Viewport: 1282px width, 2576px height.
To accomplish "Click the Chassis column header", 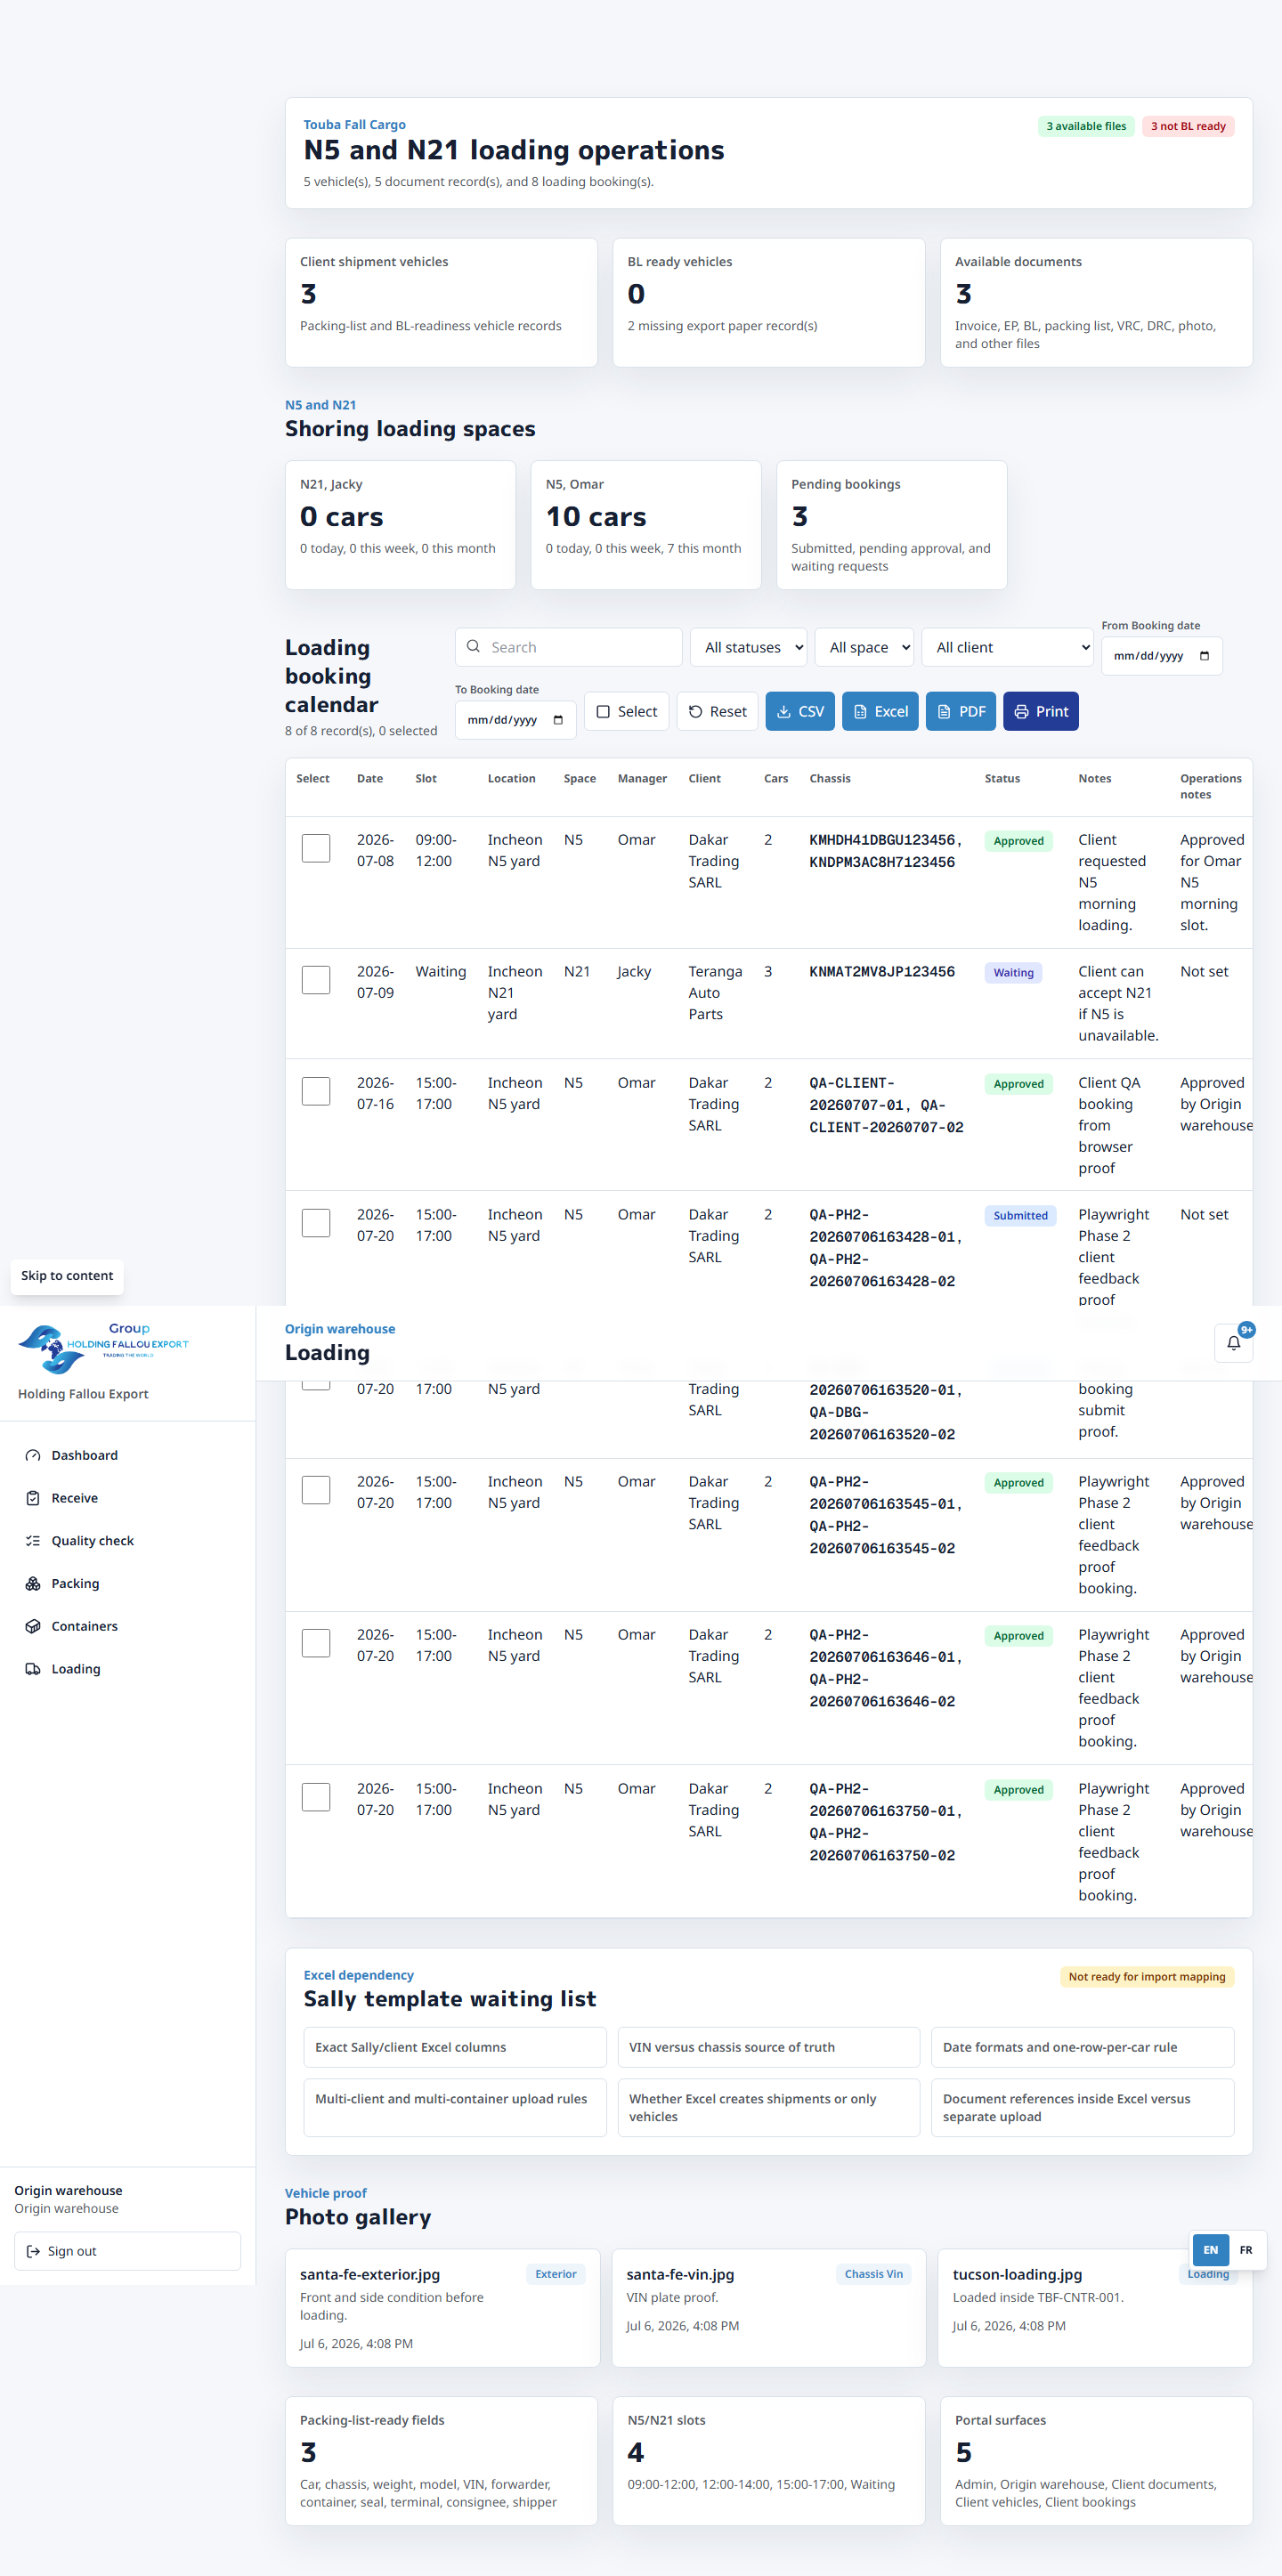I will (x=830, y=779).
